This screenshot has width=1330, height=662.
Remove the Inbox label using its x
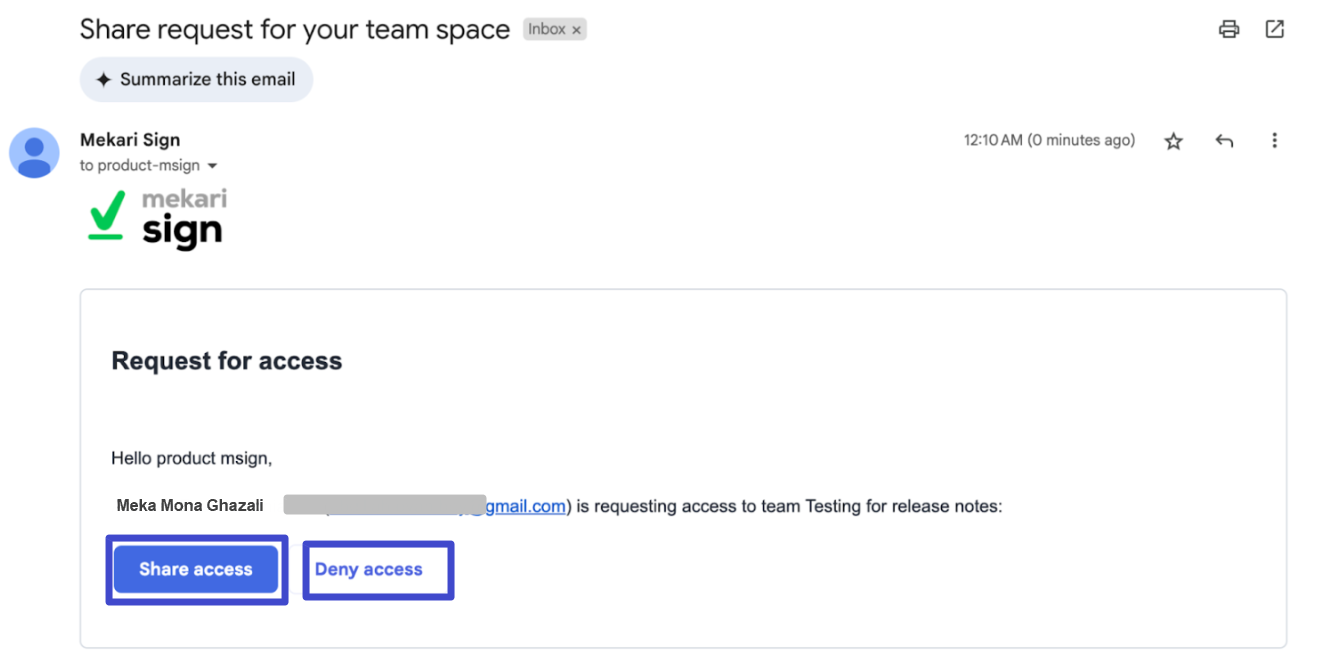click(x=576, y=30)
